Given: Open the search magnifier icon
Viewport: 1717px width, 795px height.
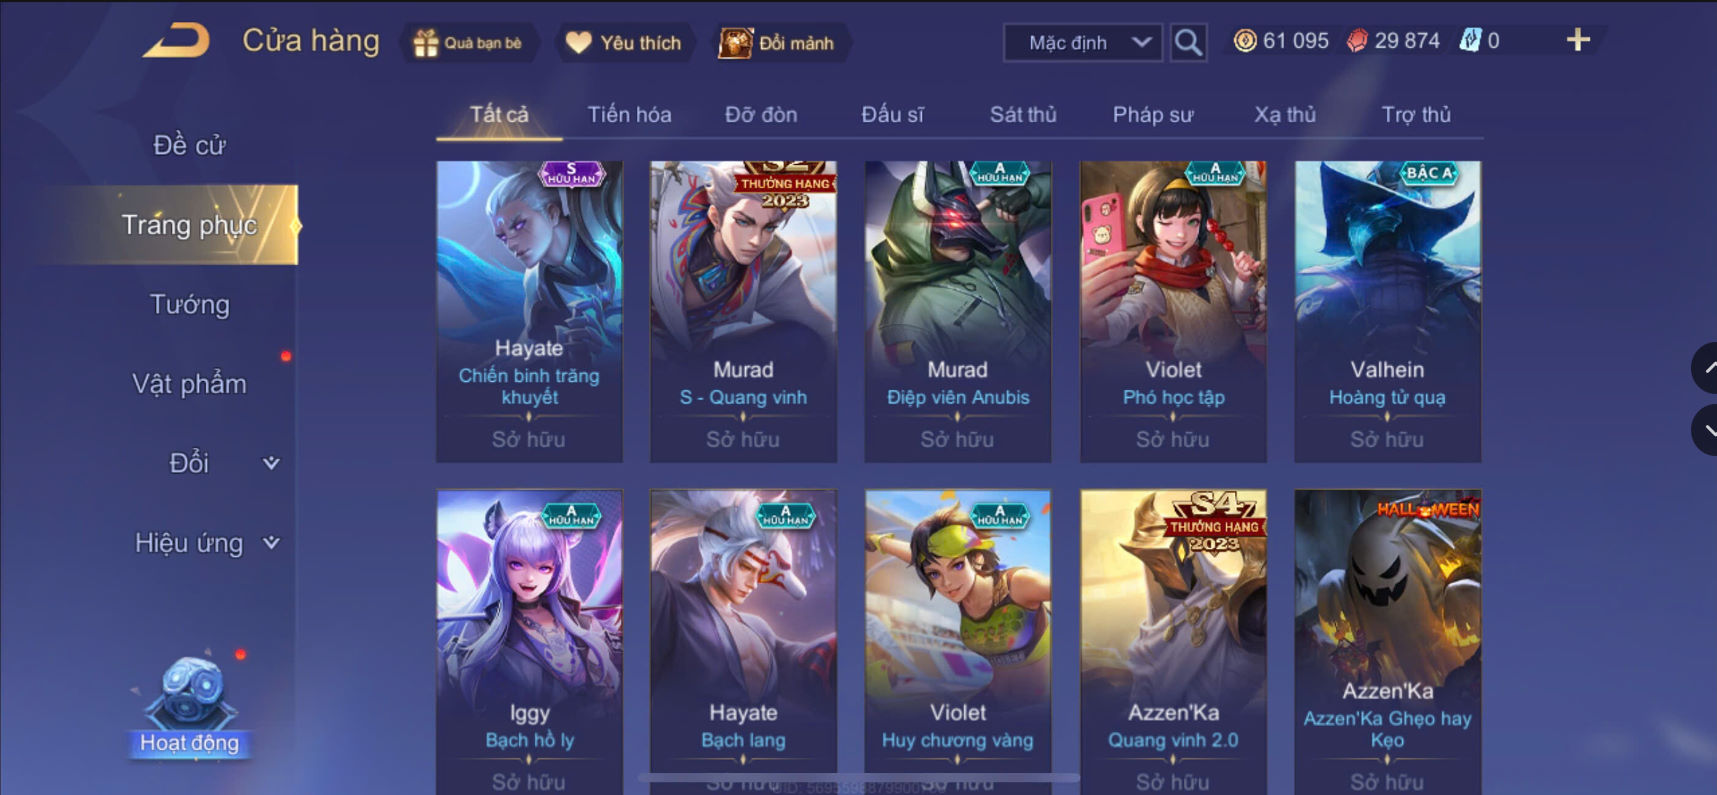Looking at the screenshot, I should click(x=1188, y=42).
